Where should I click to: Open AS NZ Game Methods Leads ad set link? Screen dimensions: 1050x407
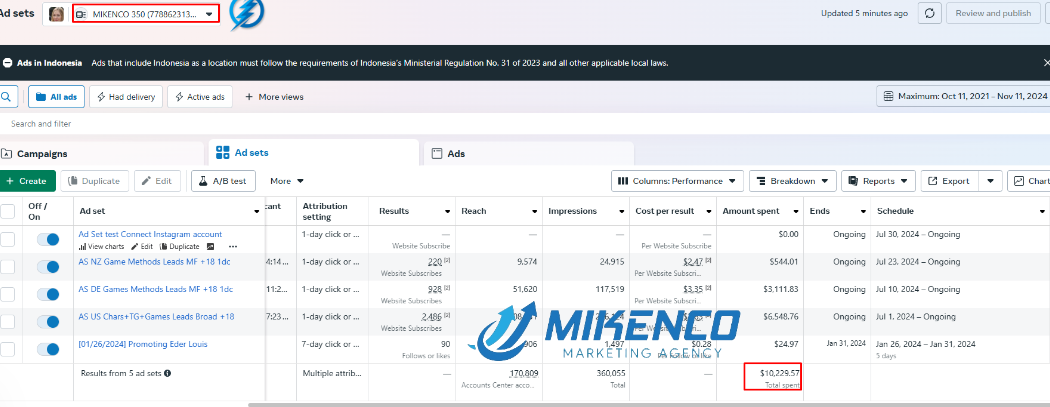coord(155,262)
